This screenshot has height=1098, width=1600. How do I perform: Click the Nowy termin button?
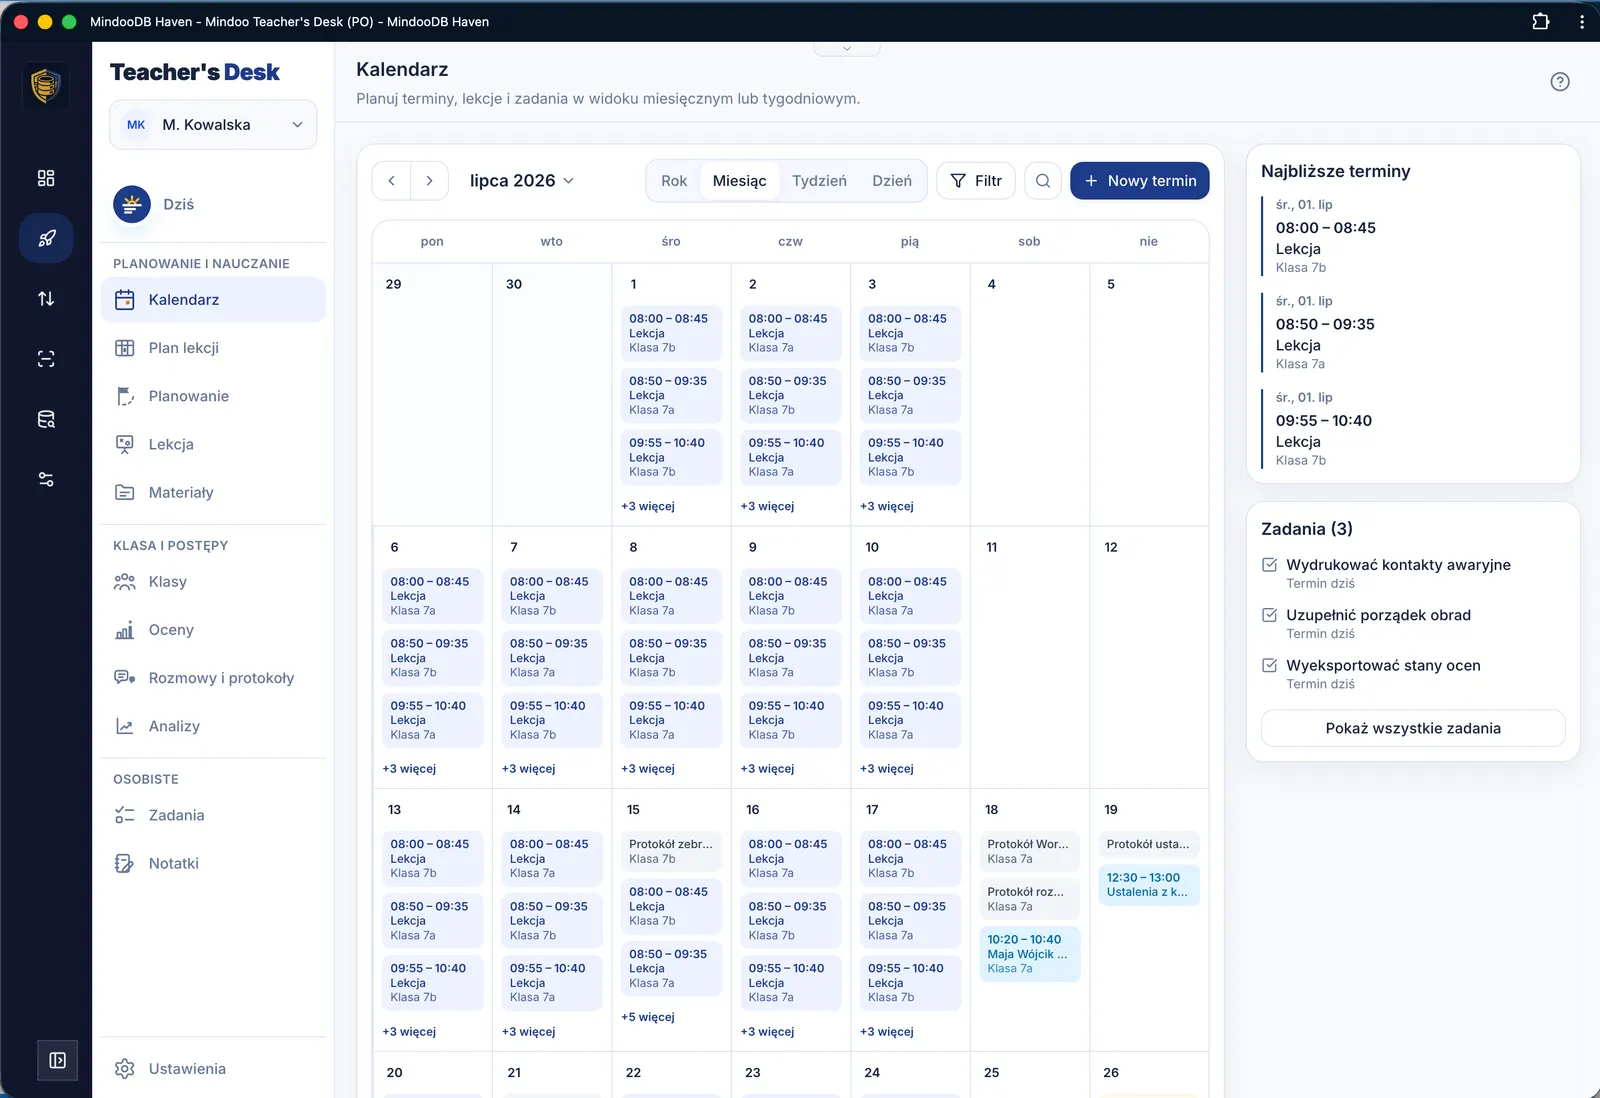(x=1139, y=181)
